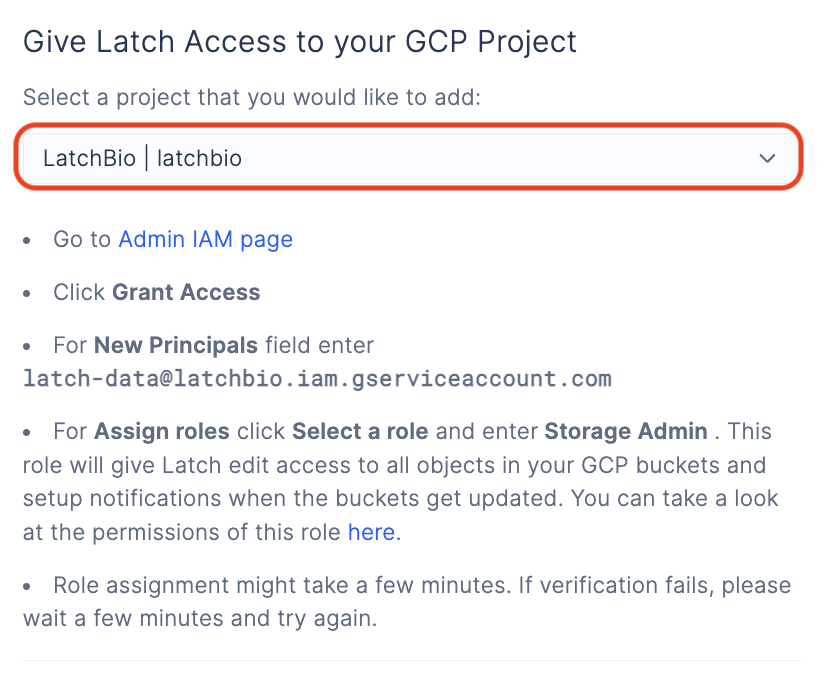Image resolution: width=832 pixels, height=680 pixels.
Task: Click the bullet before 'Role assignment' note
Action: click(27, 587)
